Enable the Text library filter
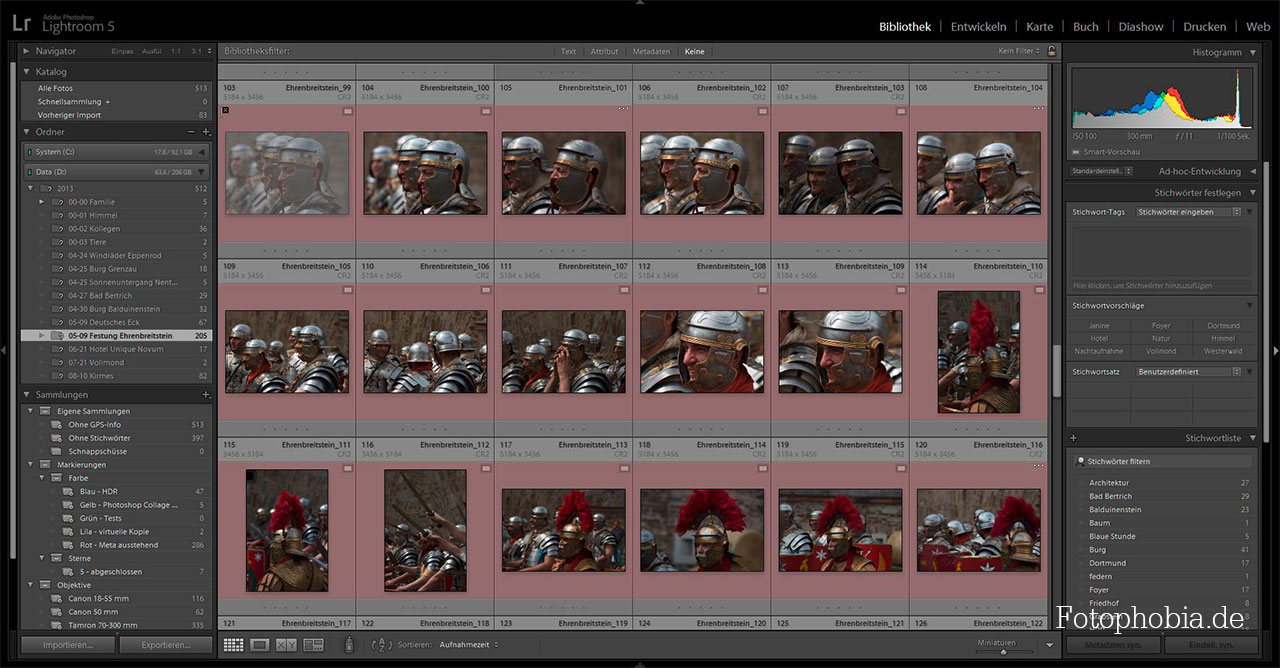The image size is (1280, 668). 568,52
